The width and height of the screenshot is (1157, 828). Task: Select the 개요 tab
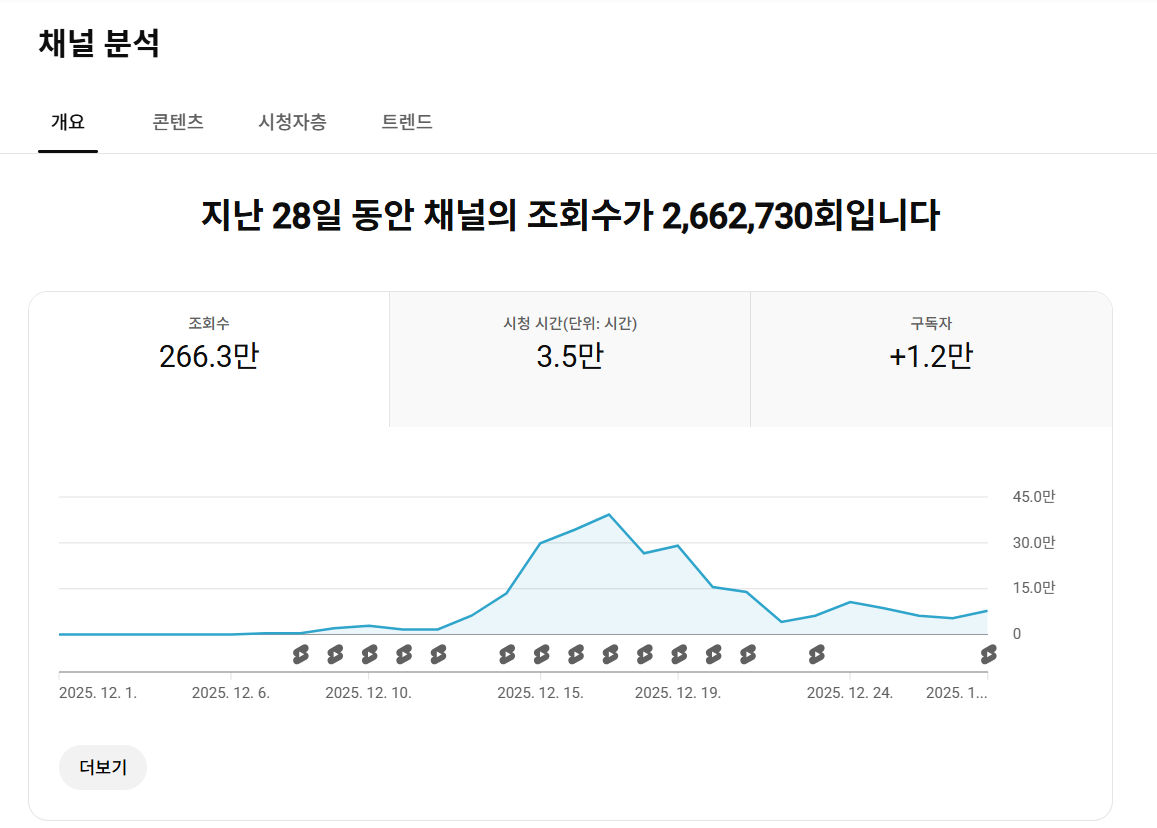(x=68, y=122)
